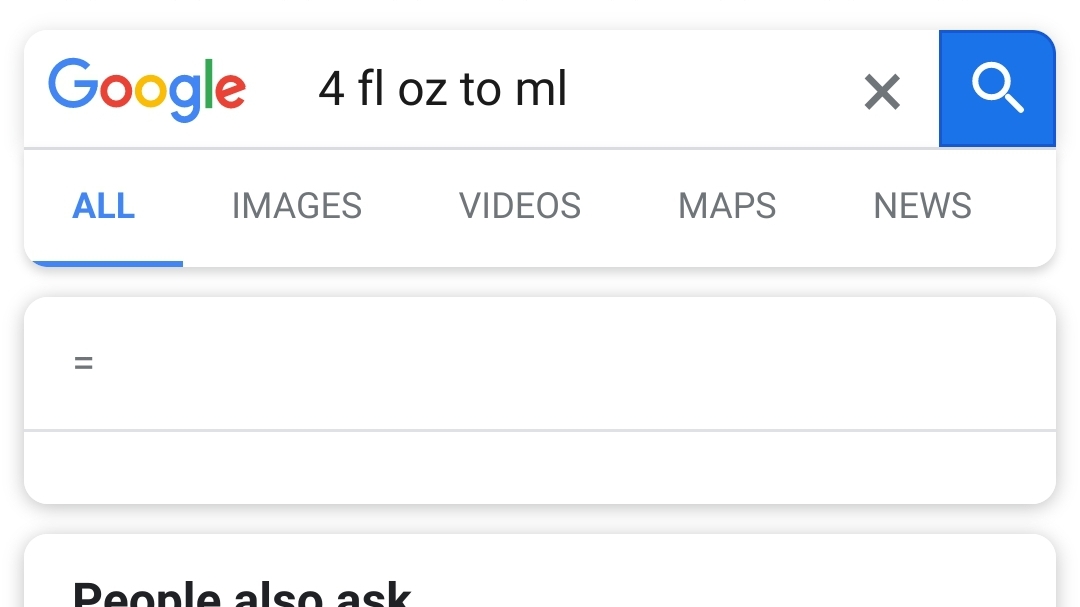Screen dimensions: 1080x607
Task: Place cursor after 'ml' in search query
Action: tap(568, 89)
